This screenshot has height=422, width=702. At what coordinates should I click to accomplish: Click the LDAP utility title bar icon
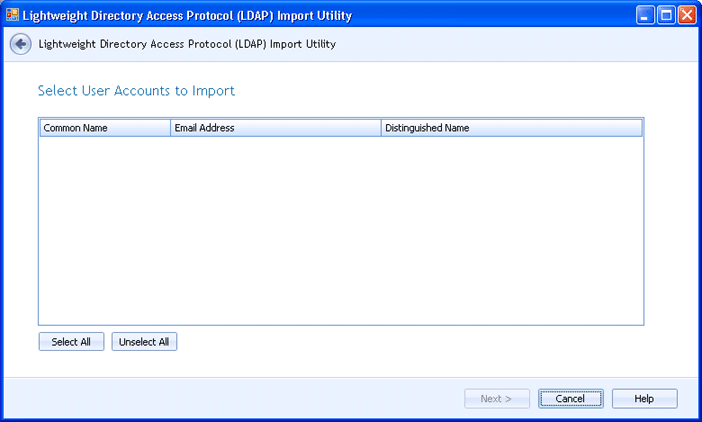(13, 15)
